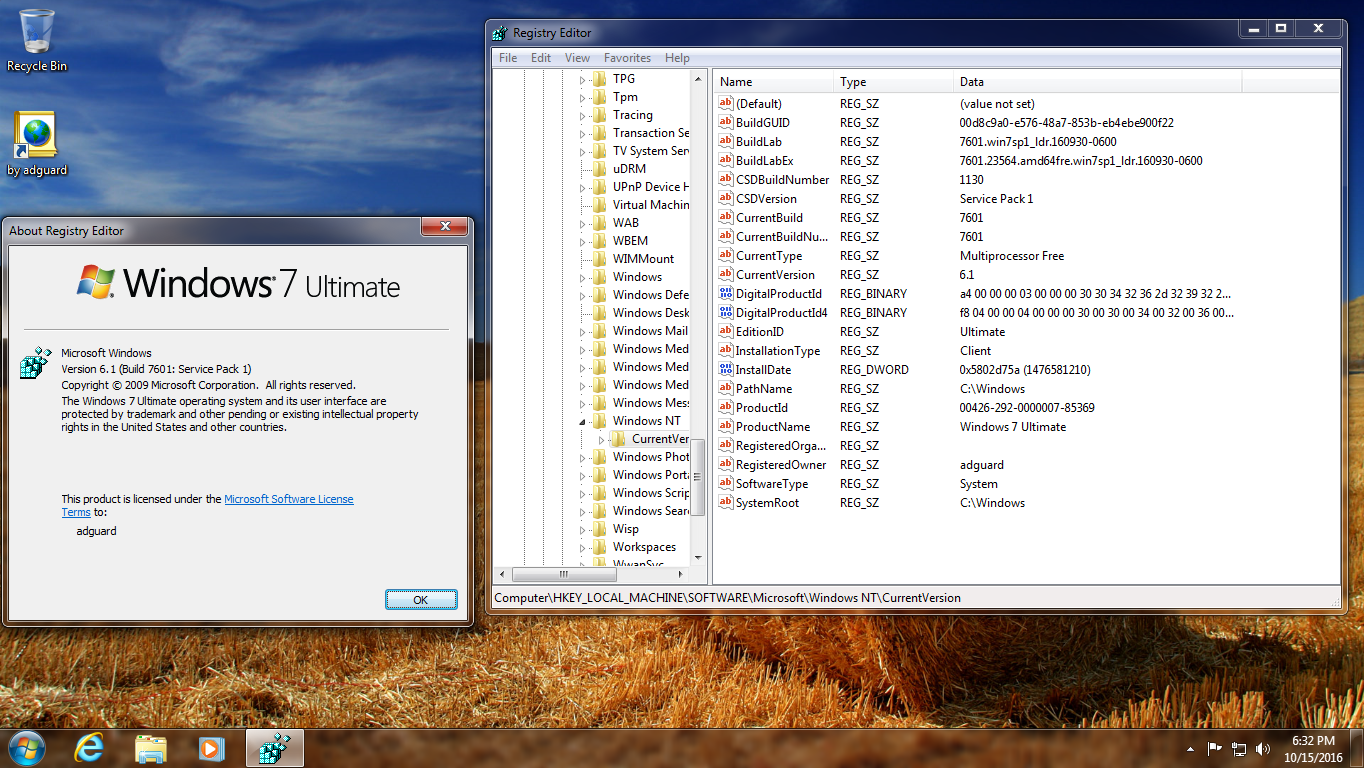Click the Wisp folder icon in the tree
This screenshot has width=1364, height=768.
(x=599, y=529)
